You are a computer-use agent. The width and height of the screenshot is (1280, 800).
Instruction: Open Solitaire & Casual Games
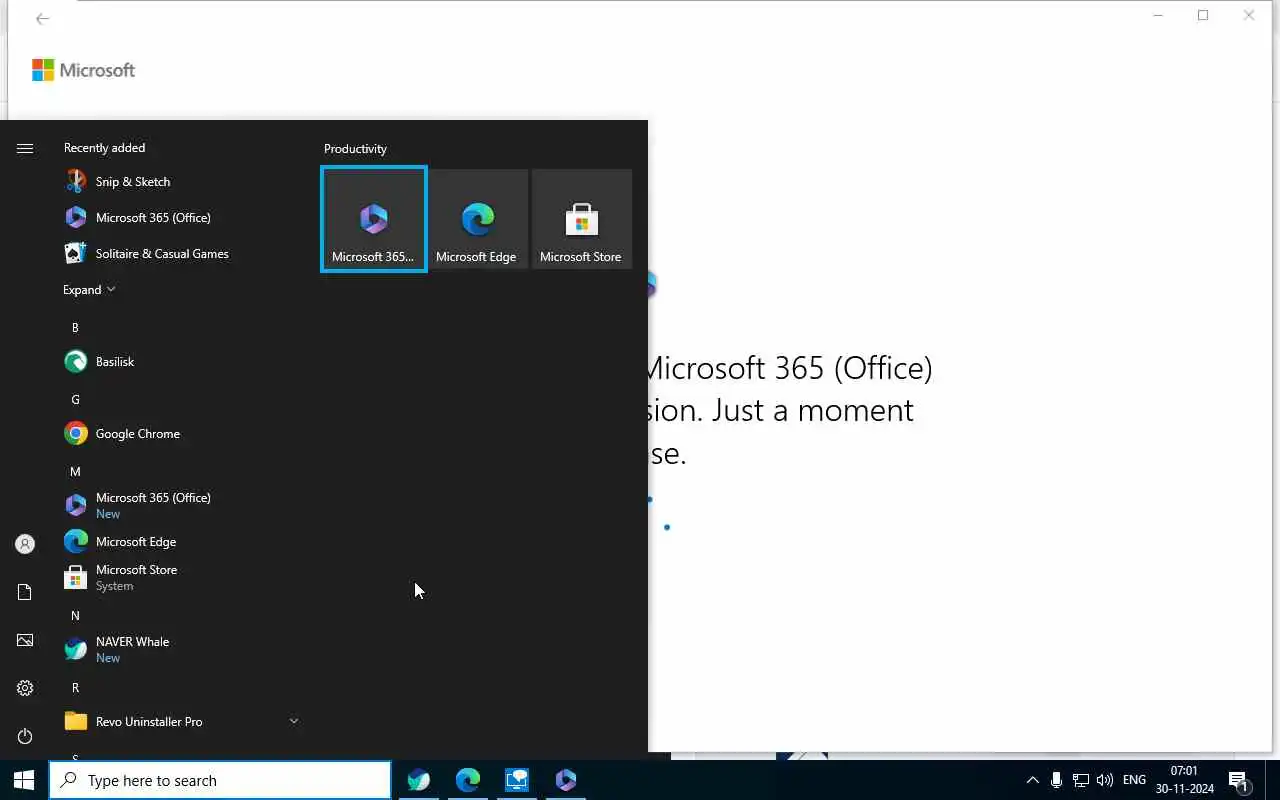(x=180, y=254)
